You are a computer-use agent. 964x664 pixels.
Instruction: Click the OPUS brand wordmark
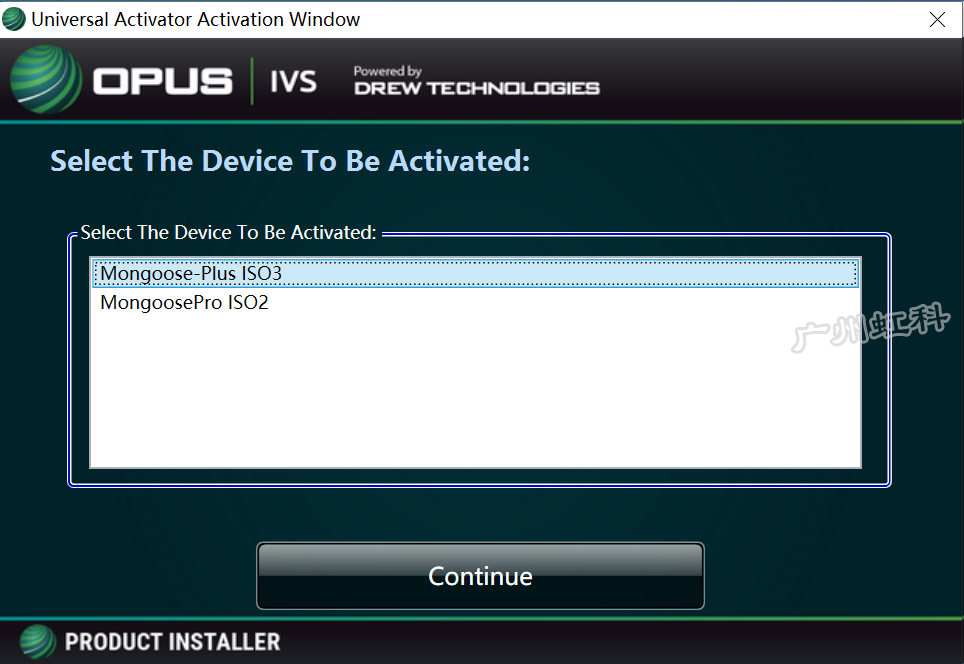coord(163,81)
